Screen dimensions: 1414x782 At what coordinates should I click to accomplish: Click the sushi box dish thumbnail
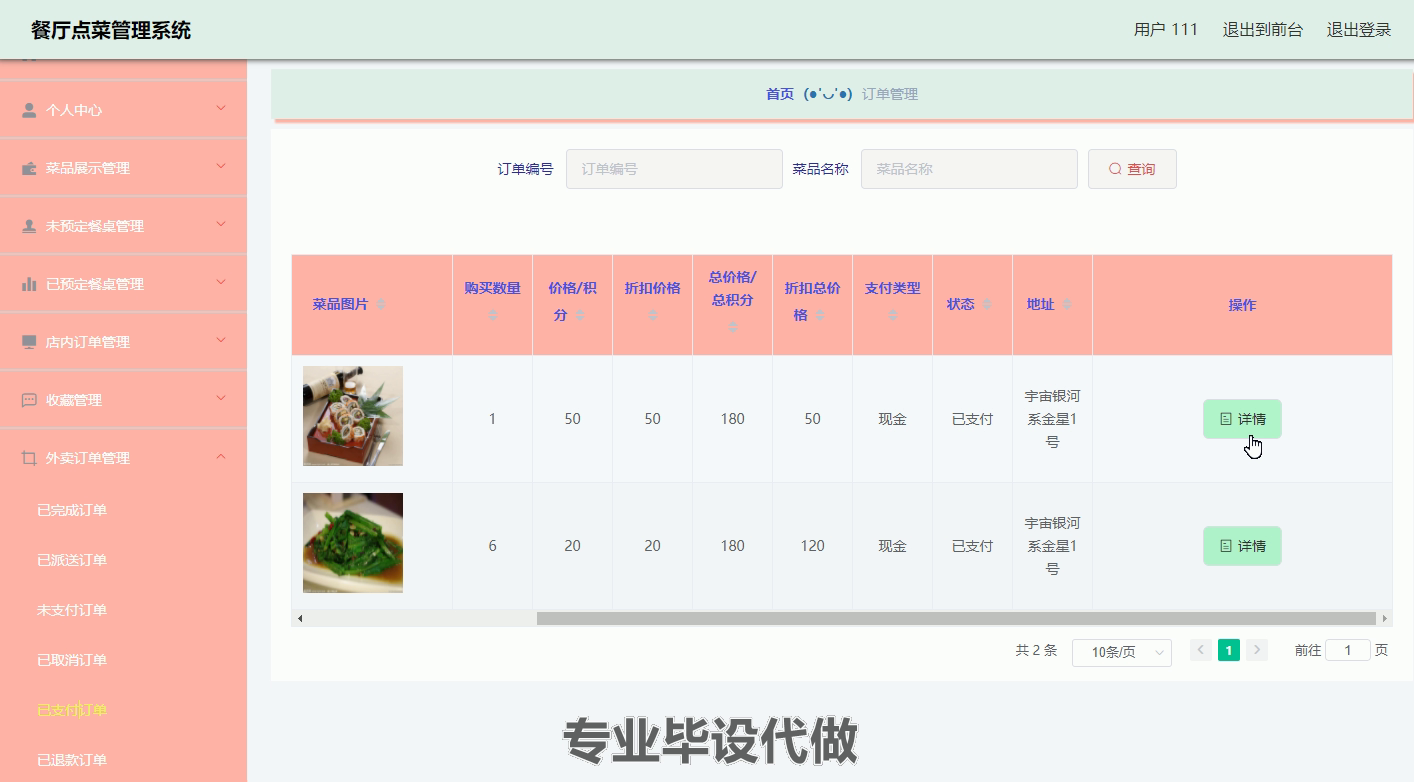(x=353, y=416)
